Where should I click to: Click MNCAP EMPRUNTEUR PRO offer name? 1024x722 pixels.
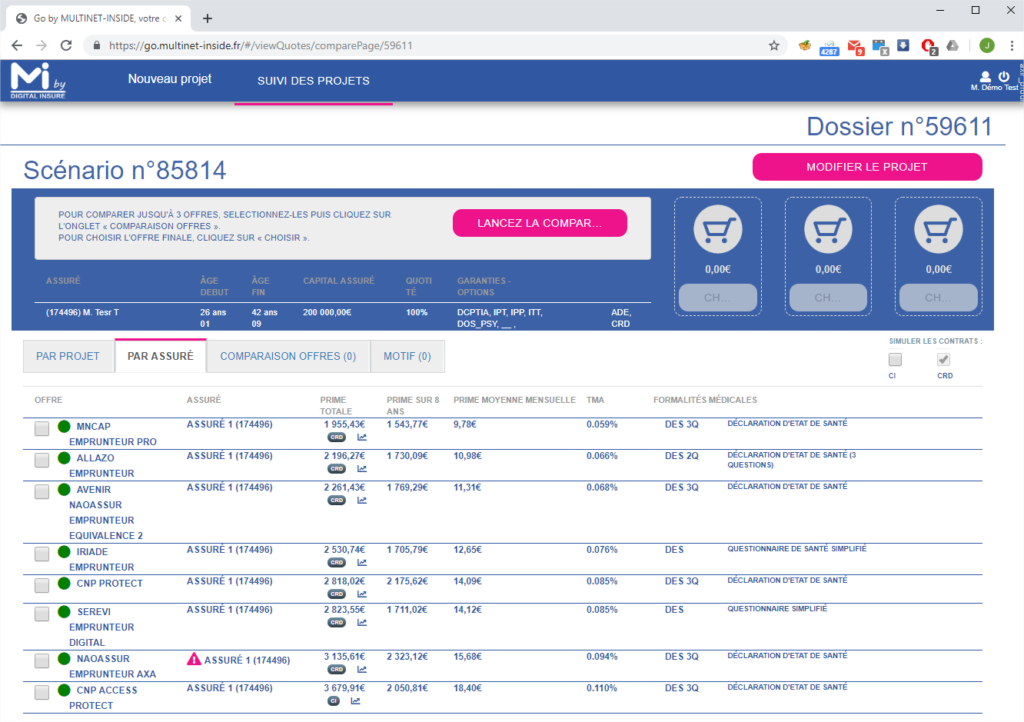[113, 434]
